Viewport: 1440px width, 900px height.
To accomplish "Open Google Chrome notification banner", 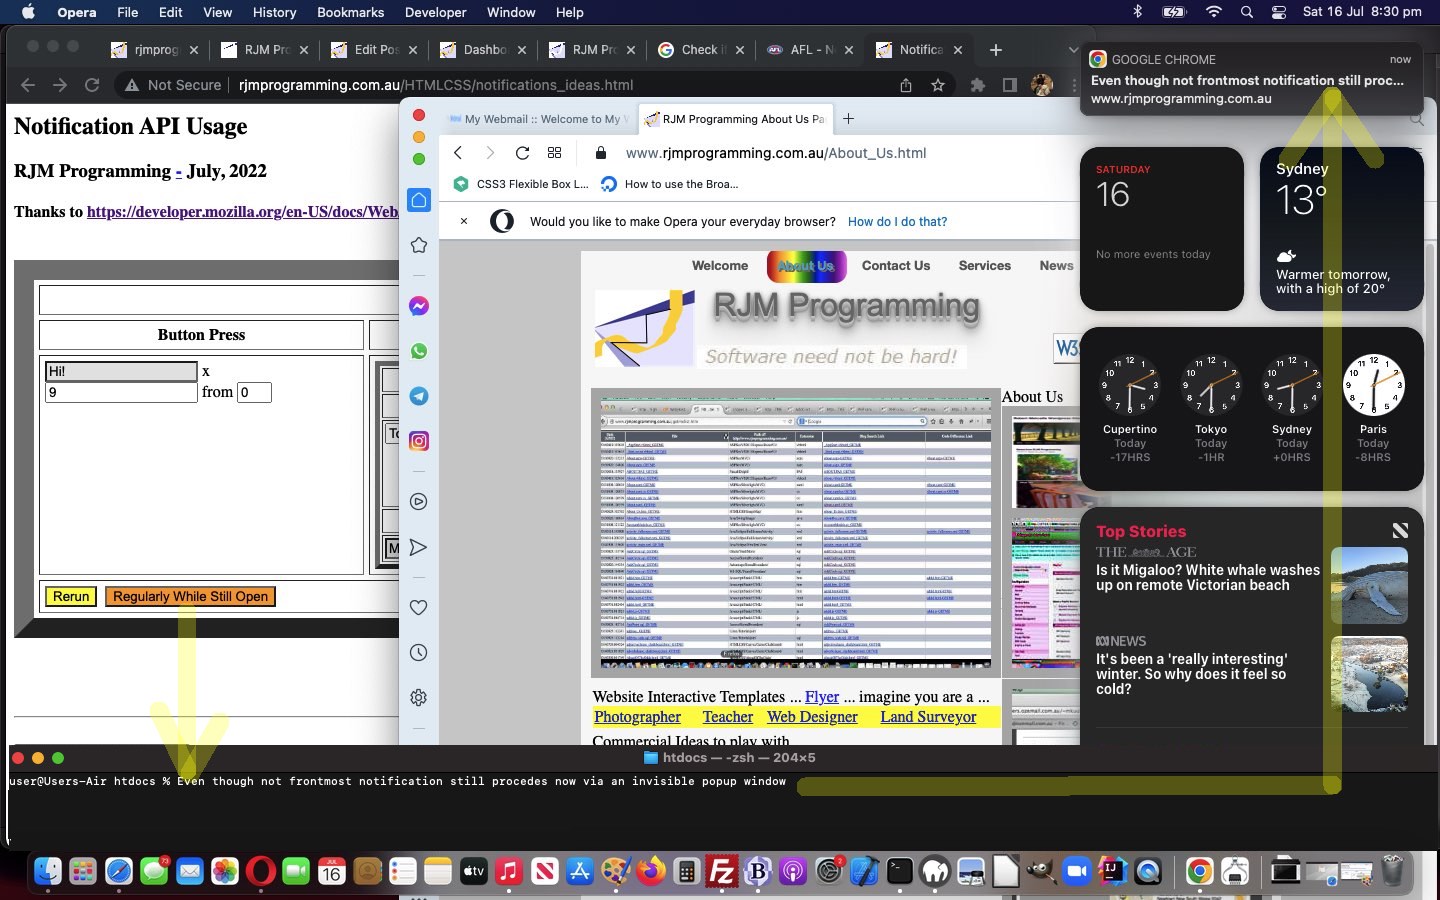I will click(x=1250, y=79).
